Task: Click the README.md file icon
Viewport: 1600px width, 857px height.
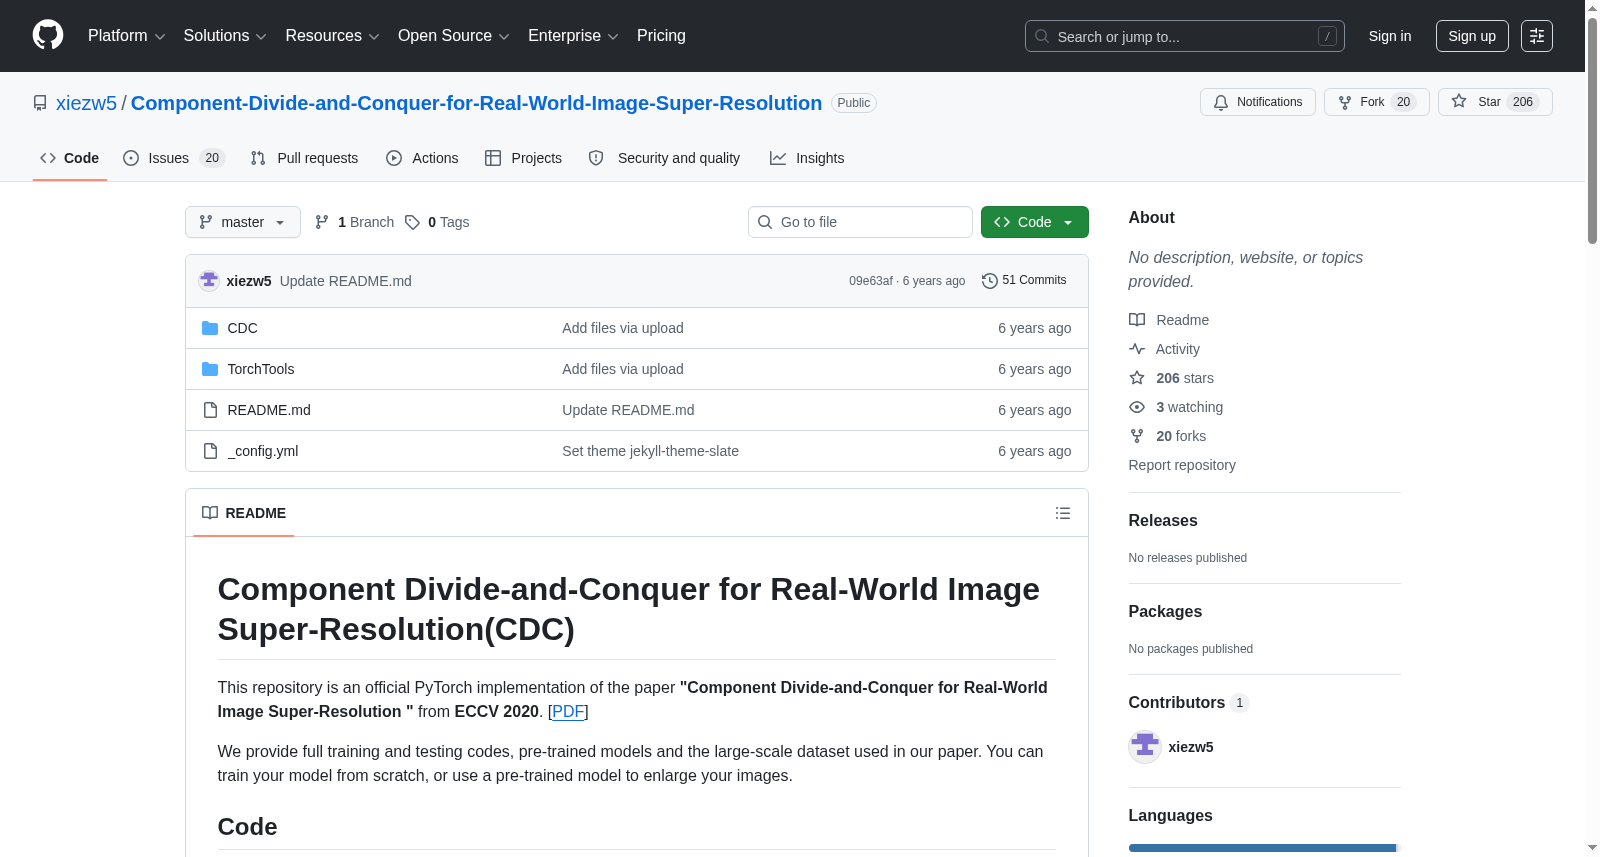Action: click(210, 410)
